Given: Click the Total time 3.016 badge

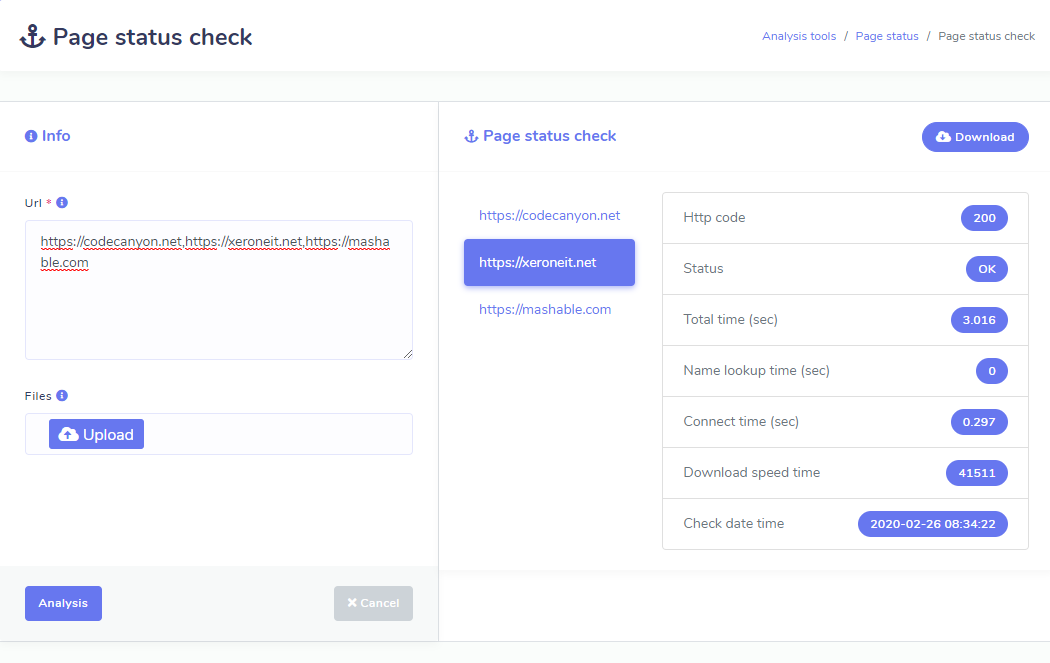Looking at the screenshot, I should coord(978,320).
